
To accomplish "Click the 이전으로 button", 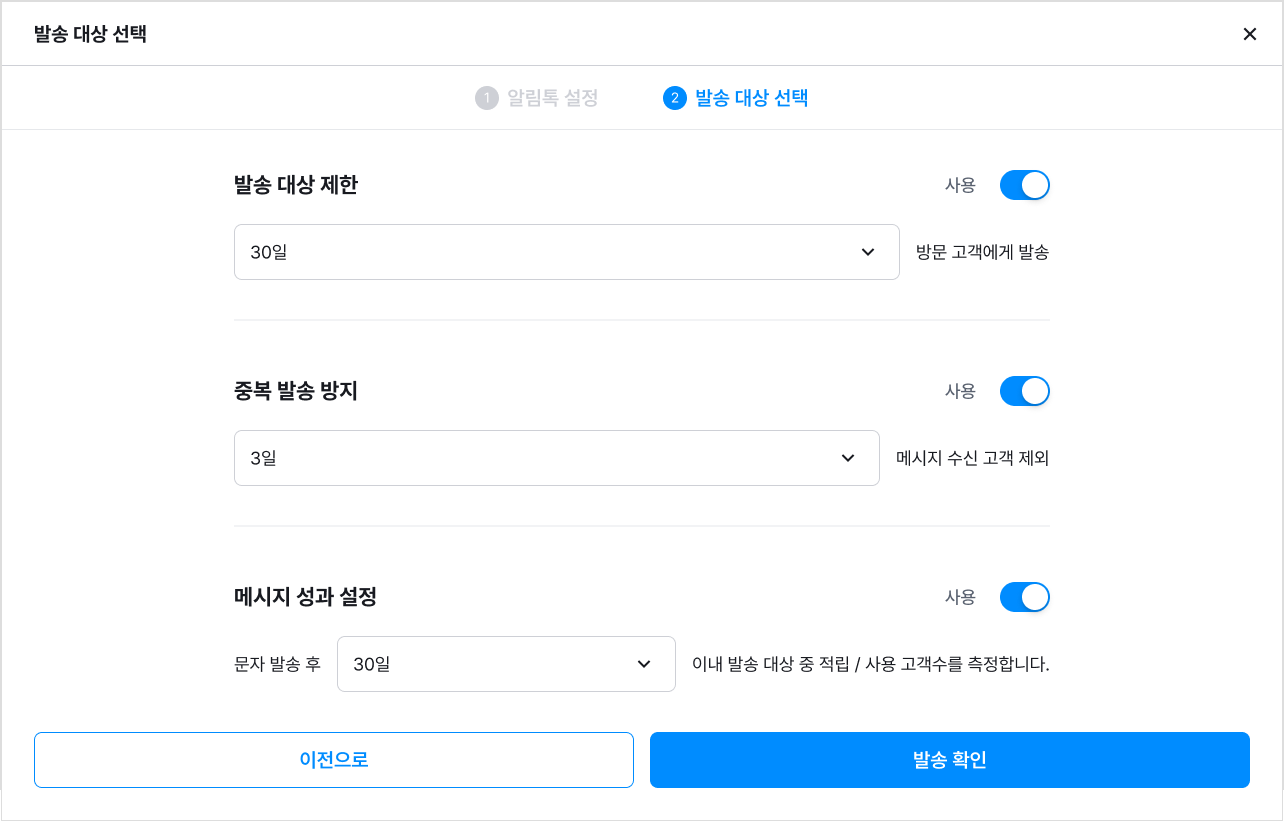I will pos(334,760).
